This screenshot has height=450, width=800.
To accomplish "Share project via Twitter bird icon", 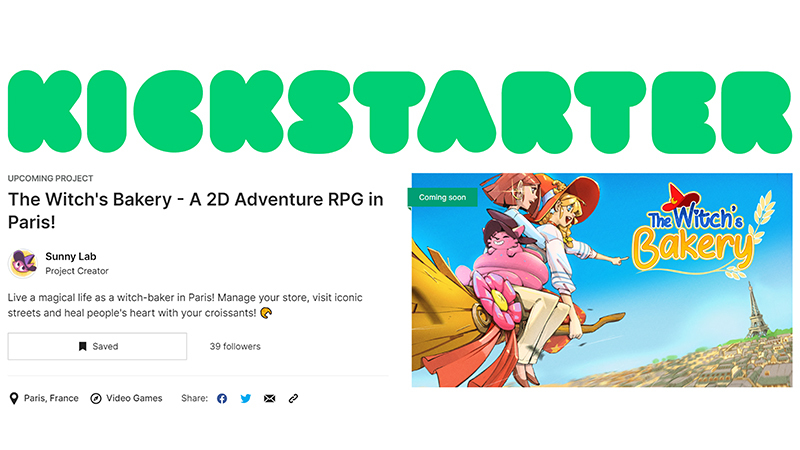I will pos(246,398).
